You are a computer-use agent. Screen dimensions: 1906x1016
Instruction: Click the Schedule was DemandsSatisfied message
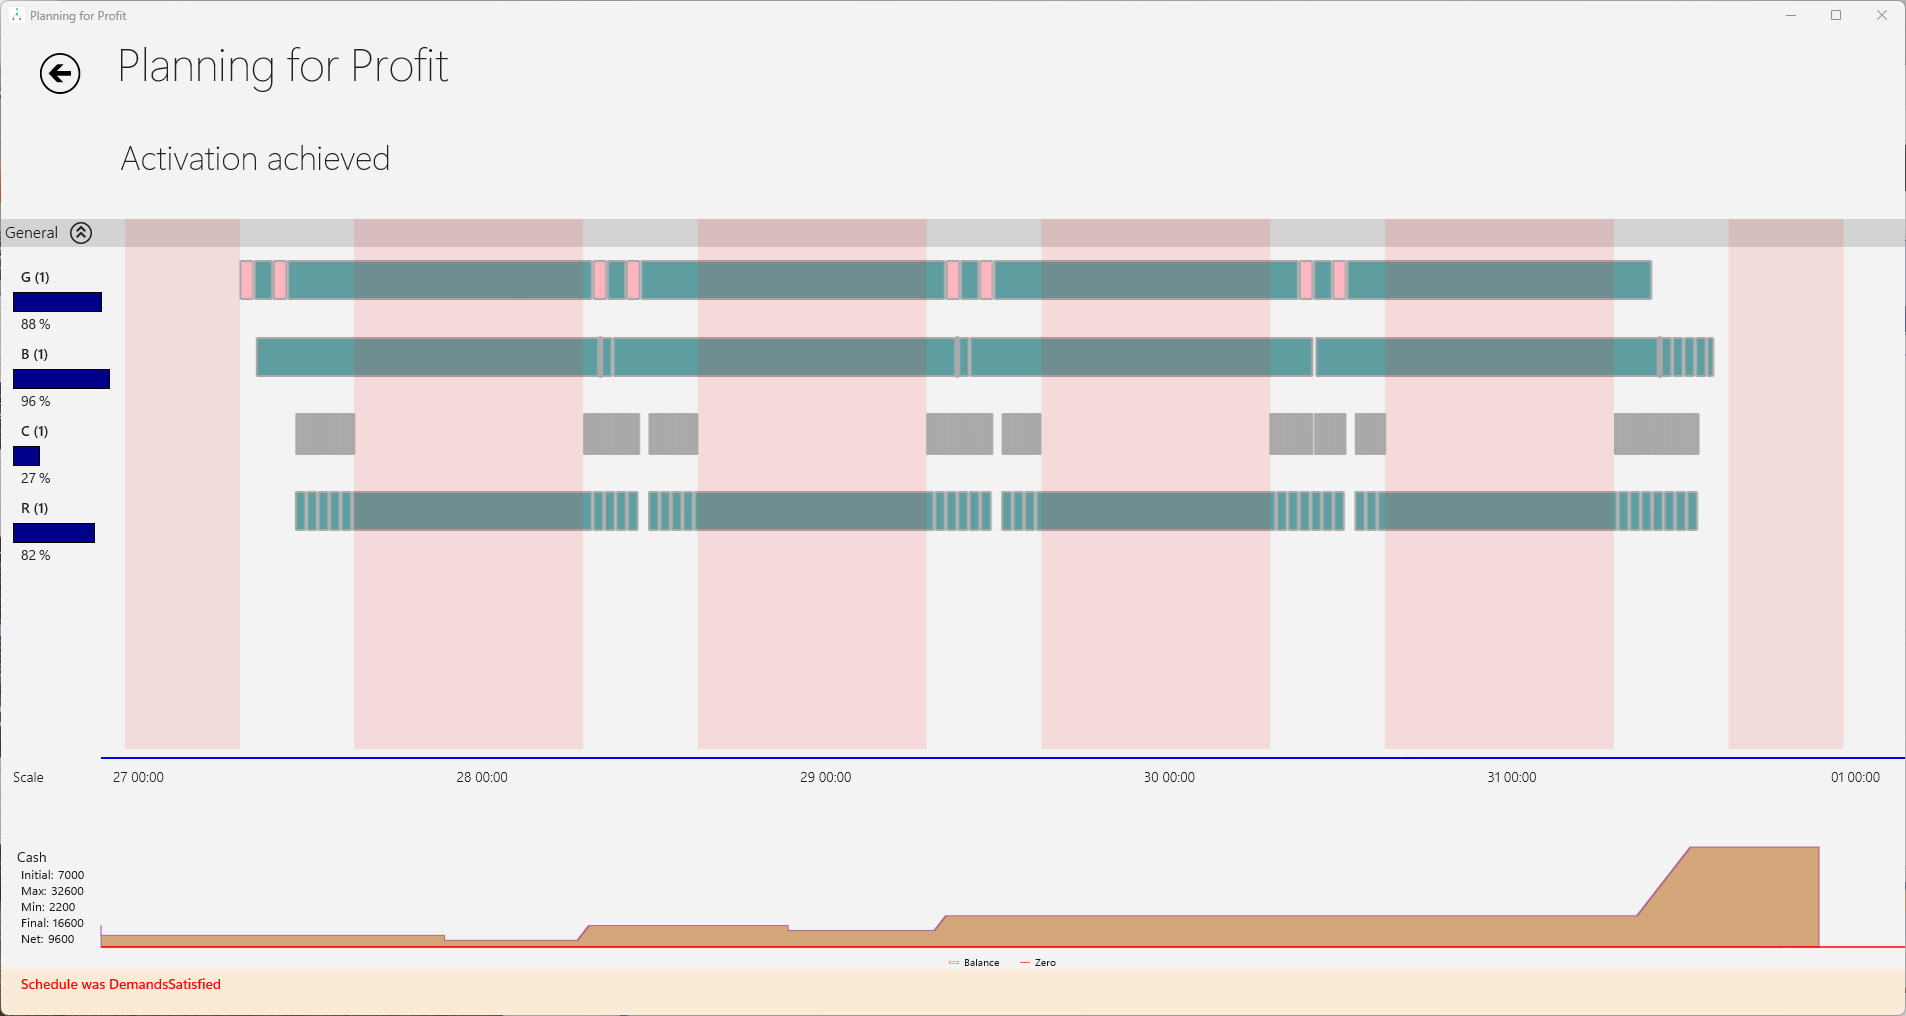(x=119, y=984)
